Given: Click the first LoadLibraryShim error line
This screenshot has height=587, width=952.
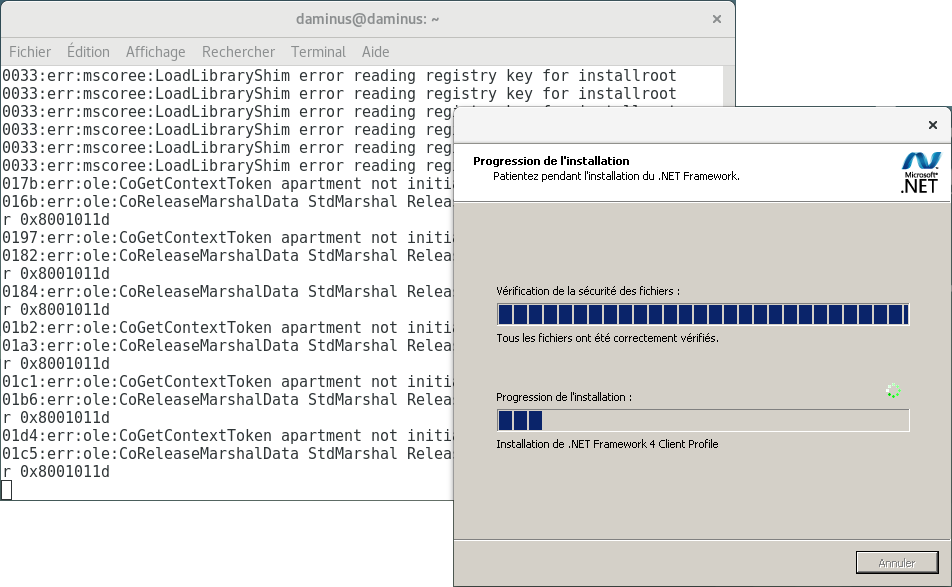Looking at the screenshot, I should [338, 76].
